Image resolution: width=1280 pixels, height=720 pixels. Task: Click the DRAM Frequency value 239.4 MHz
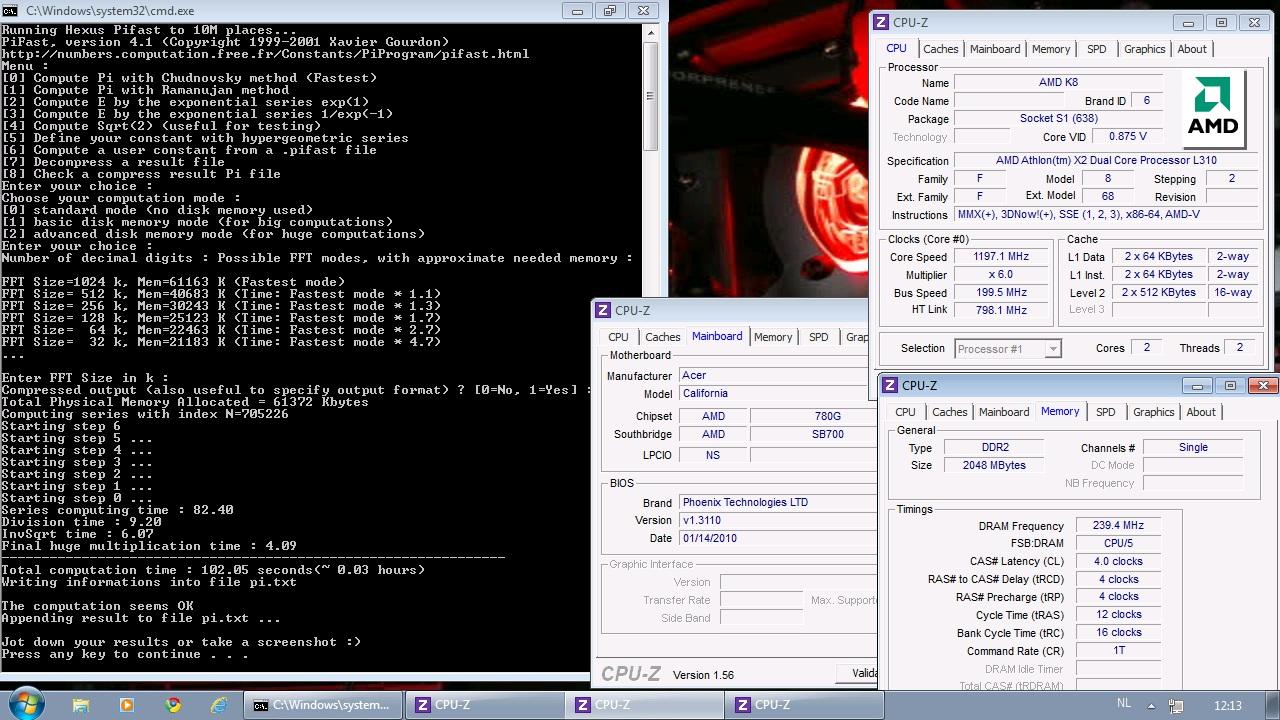click(x=1119, y=525)
